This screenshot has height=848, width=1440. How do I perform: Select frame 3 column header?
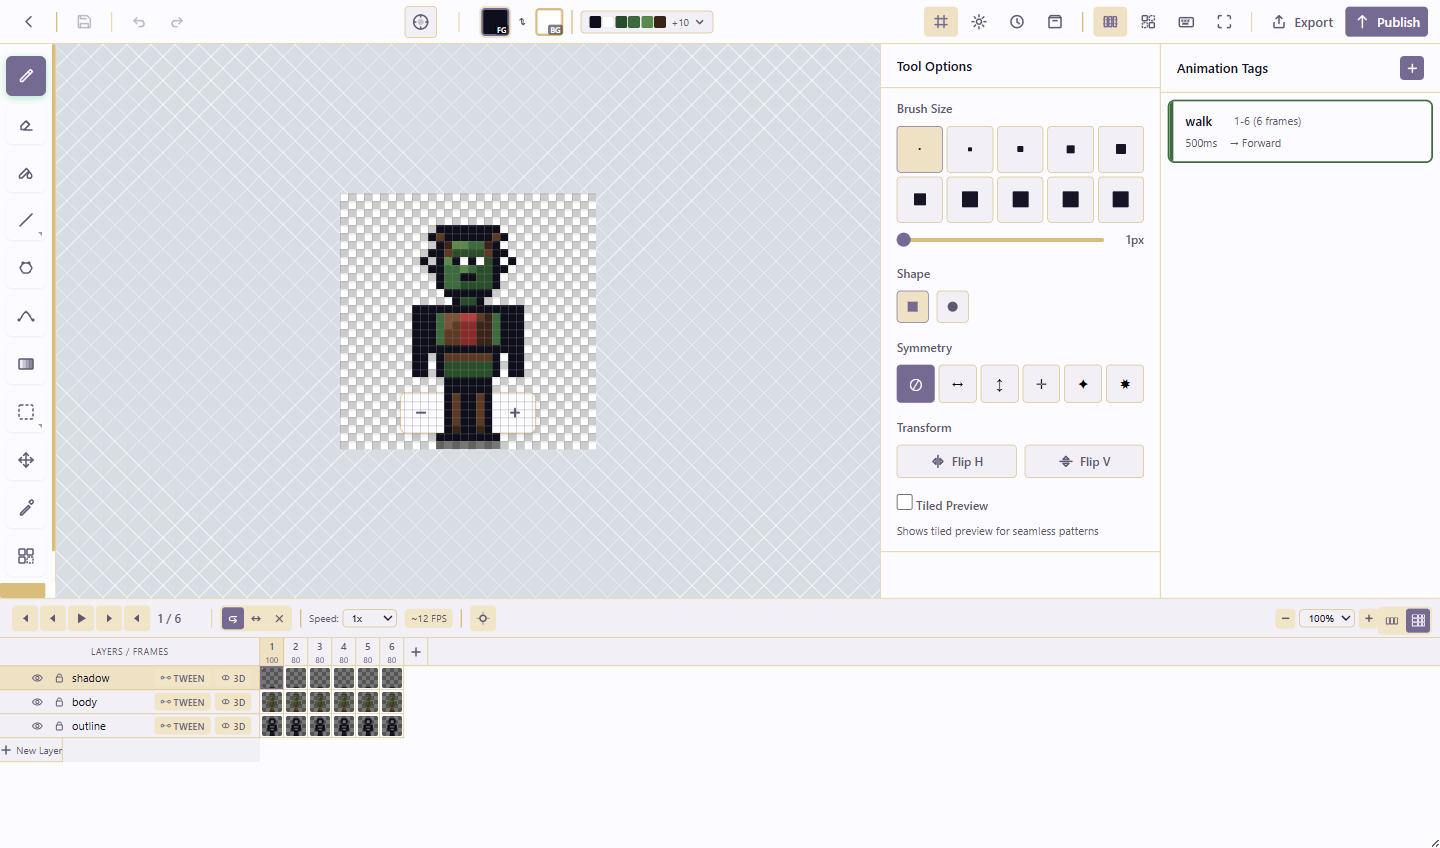(320, 652)
